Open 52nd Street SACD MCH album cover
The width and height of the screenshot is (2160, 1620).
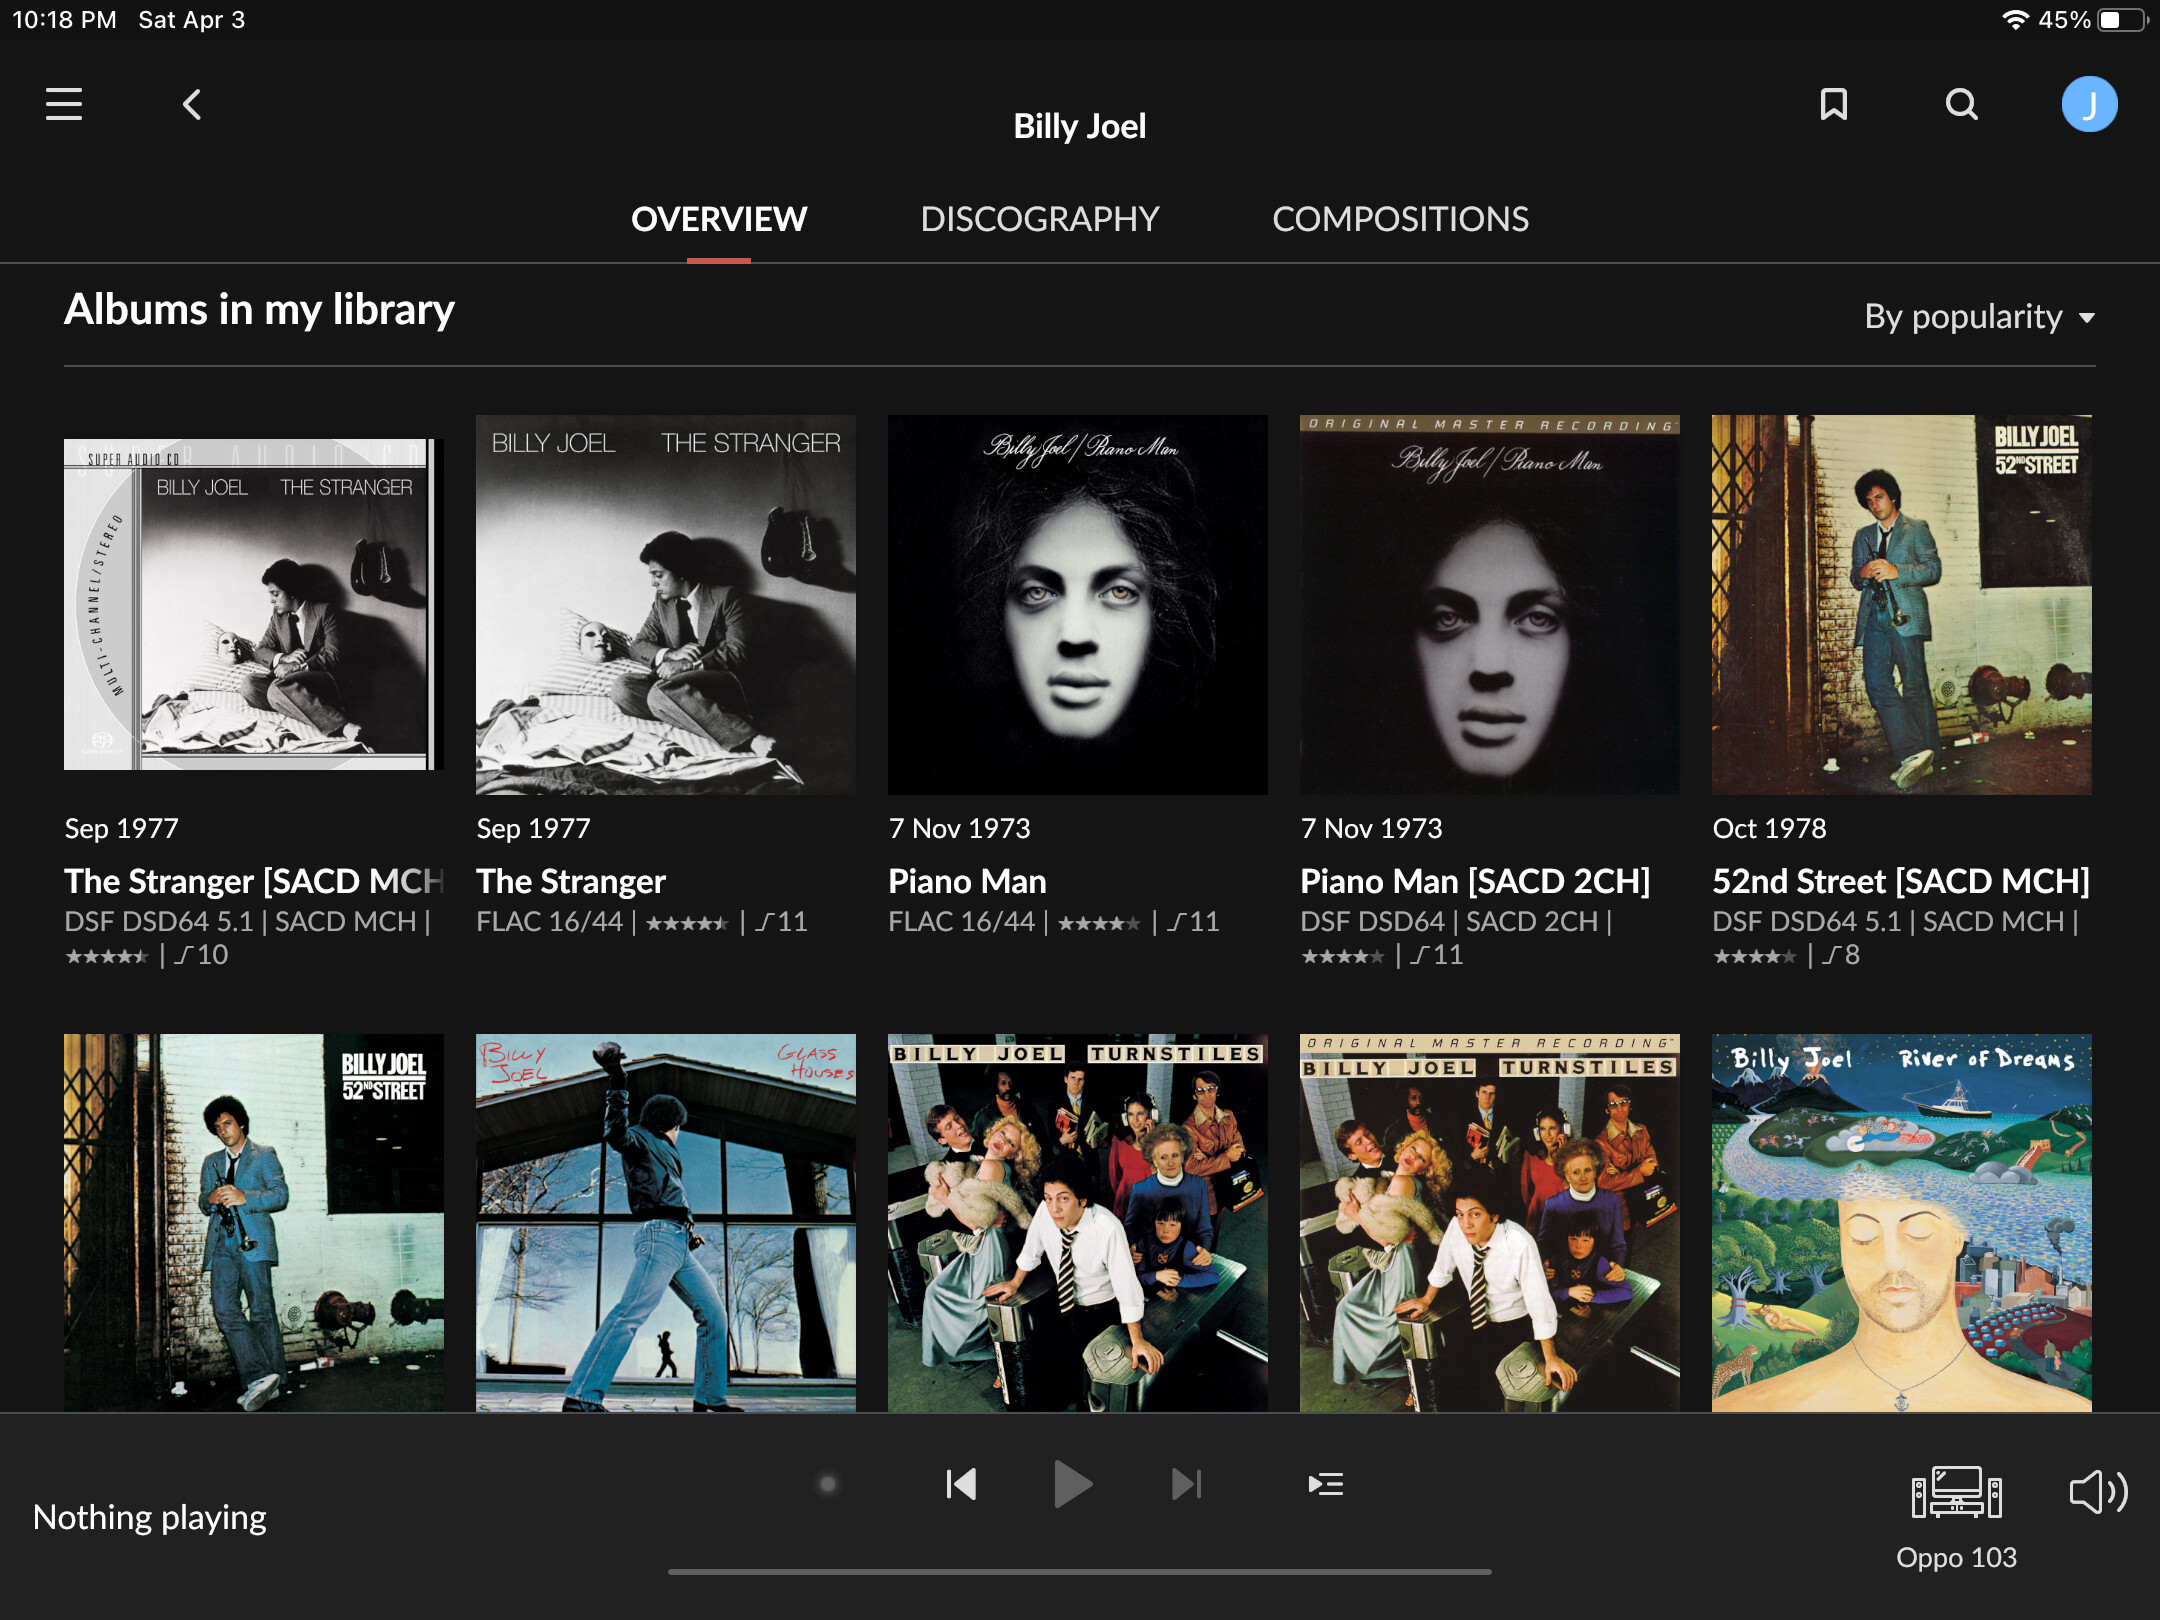(1902, 604)
